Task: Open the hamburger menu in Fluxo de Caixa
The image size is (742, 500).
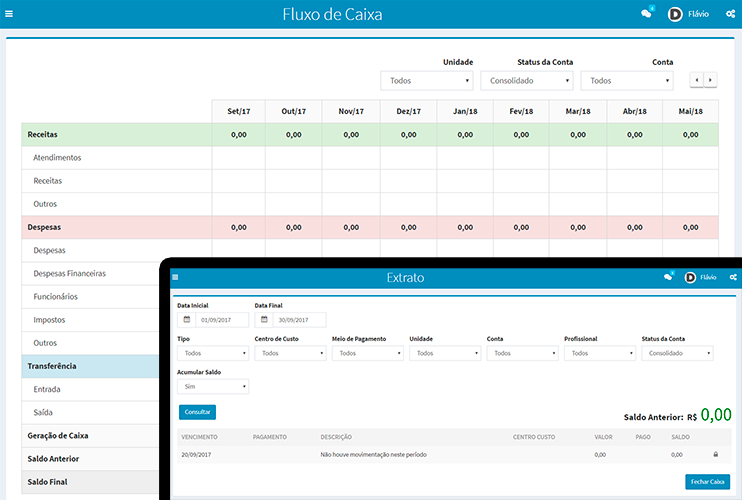Action: (x=9, y=15)
